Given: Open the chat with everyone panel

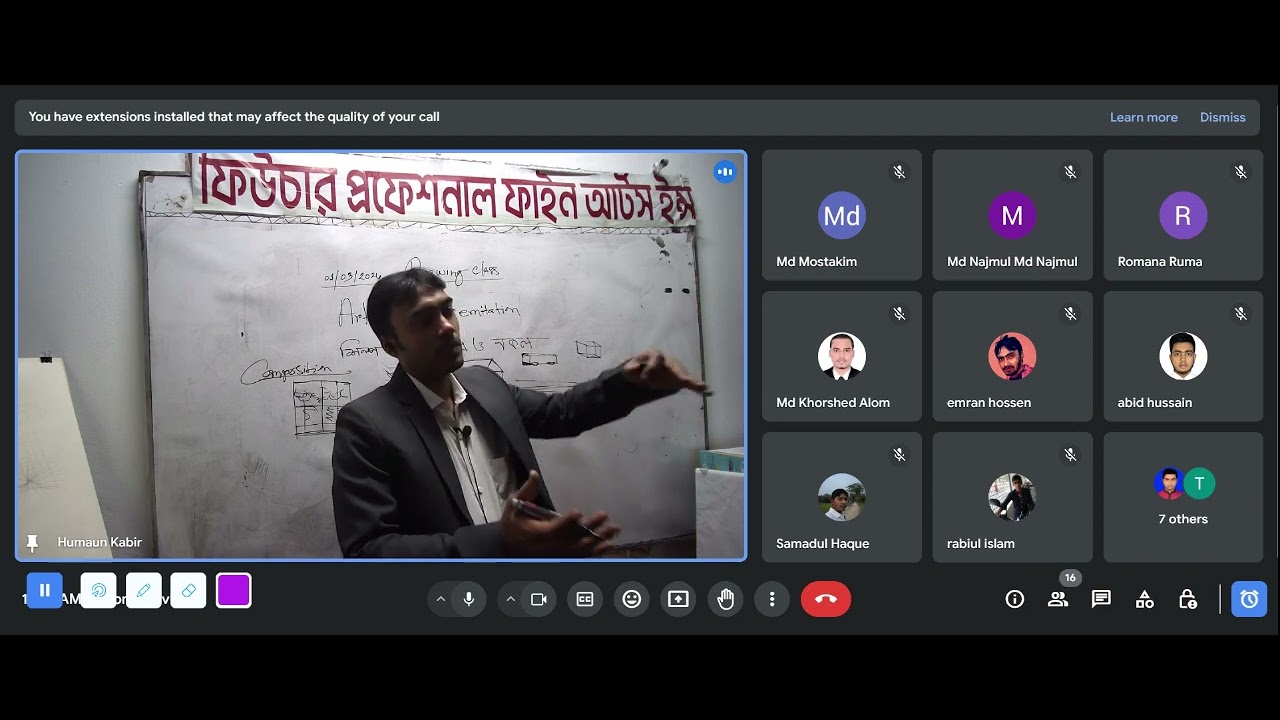Looking at the screenshot, I should pyautogui.click(x=1101, y=599).
